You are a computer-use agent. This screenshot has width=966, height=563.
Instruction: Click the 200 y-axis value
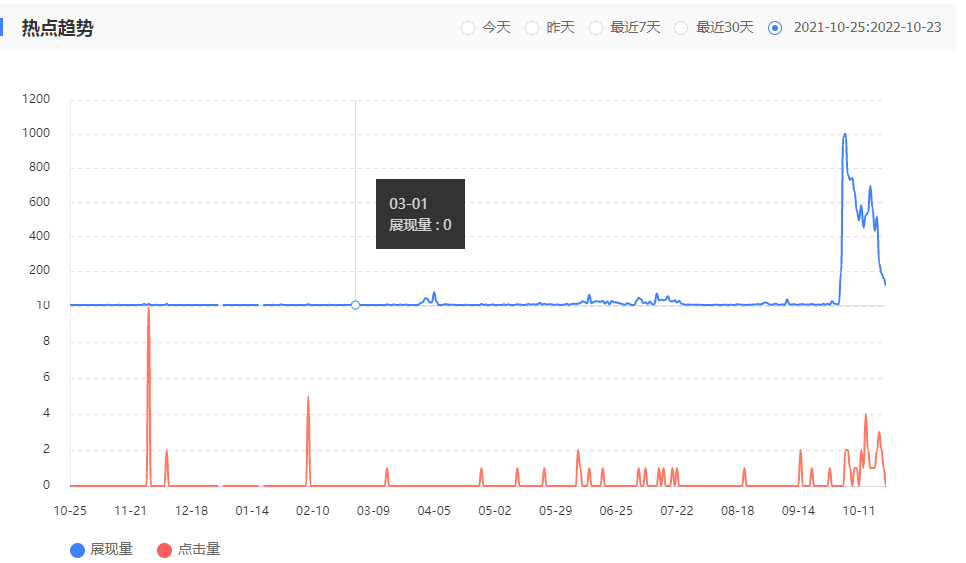[39, 270]
